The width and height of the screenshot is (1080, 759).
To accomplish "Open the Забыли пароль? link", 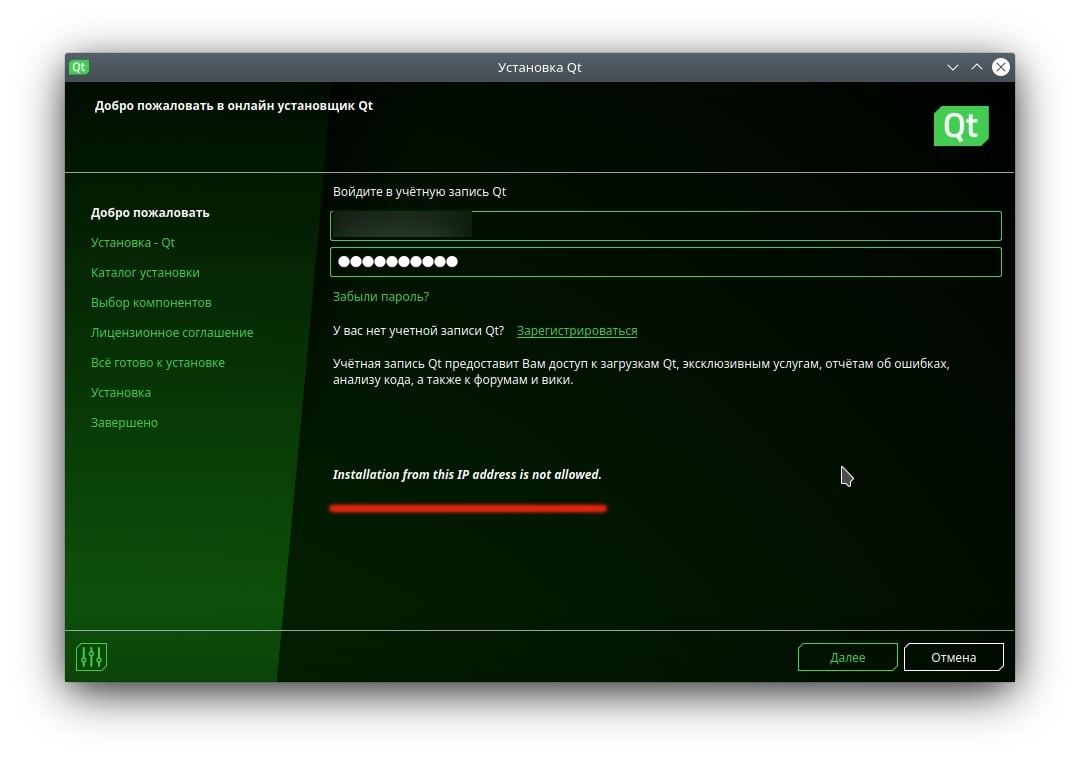I will click(x=380, y=297).
